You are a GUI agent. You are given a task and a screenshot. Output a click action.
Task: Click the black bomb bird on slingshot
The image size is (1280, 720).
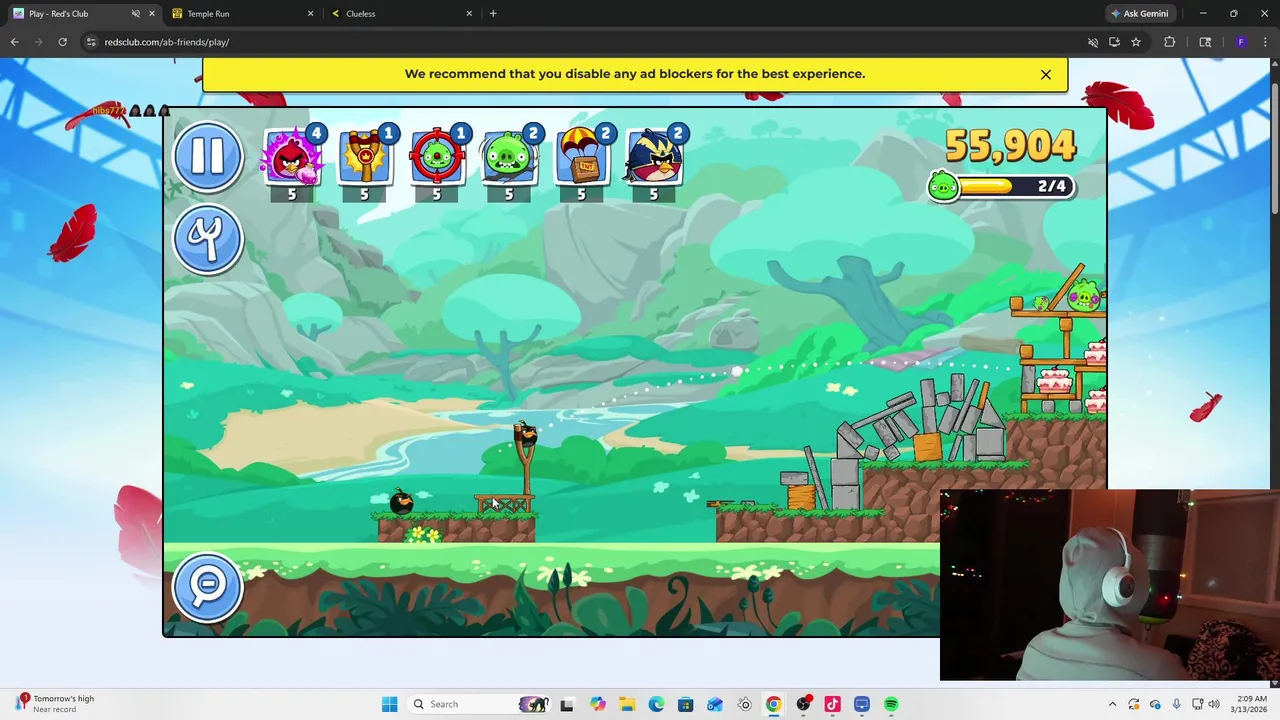[525, 434]
